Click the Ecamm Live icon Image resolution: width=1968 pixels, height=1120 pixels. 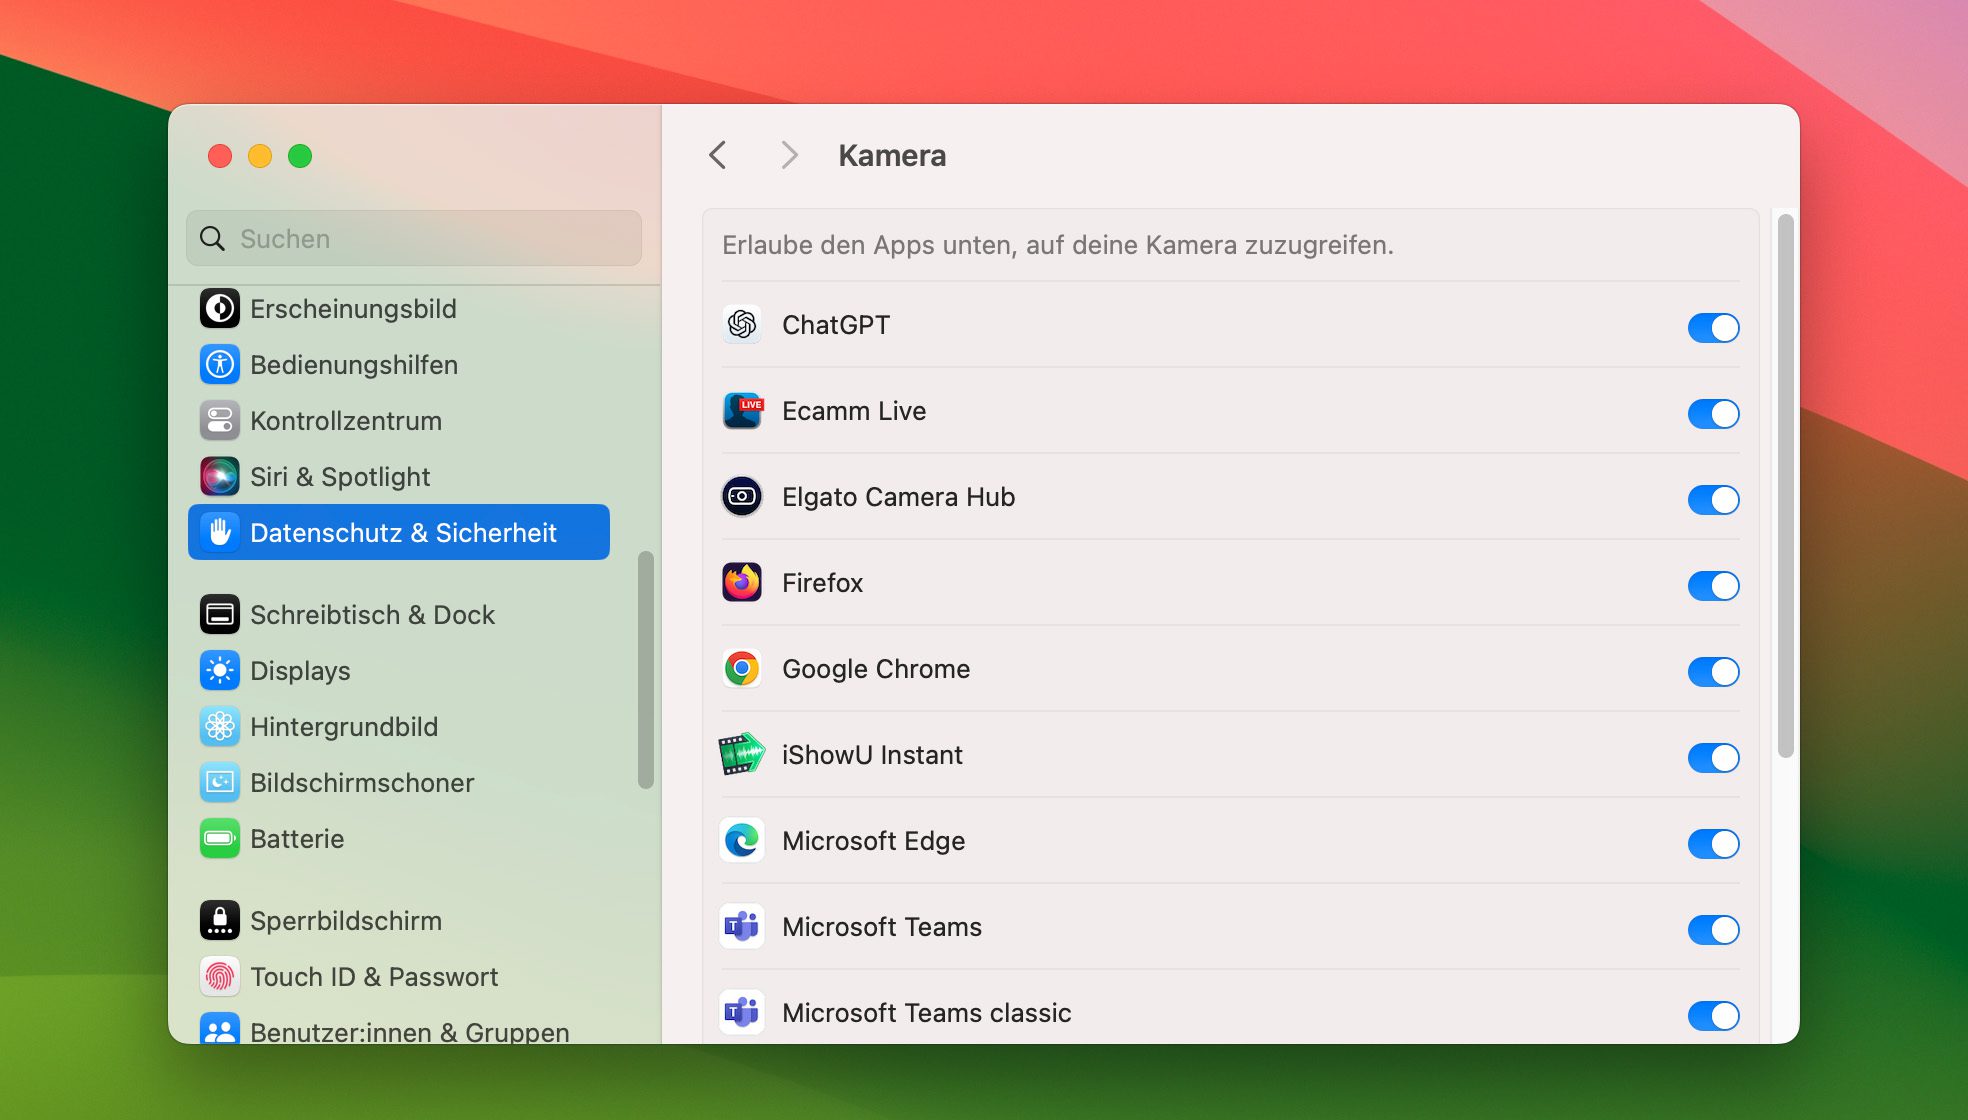pyautogui.click(x=741, y=411)
